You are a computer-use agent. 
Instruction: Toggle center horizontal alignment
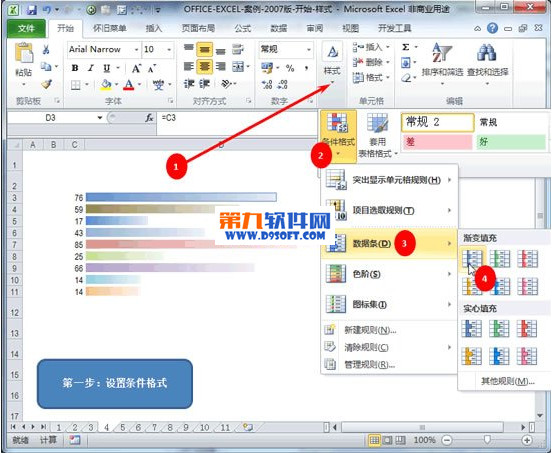pyautogui.click(x=205, y=66)
